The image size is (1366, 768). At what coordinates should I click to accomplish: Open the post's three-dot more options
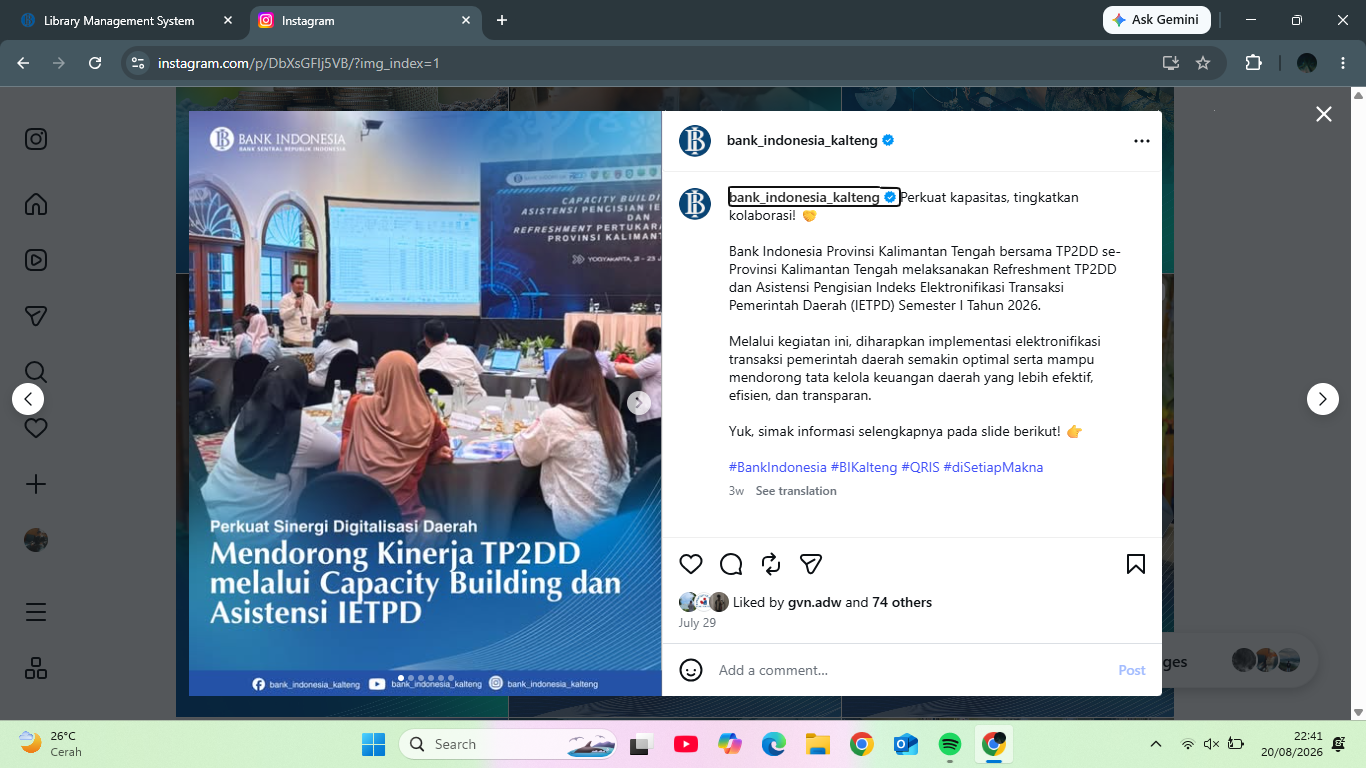(x=1142, y=141)
